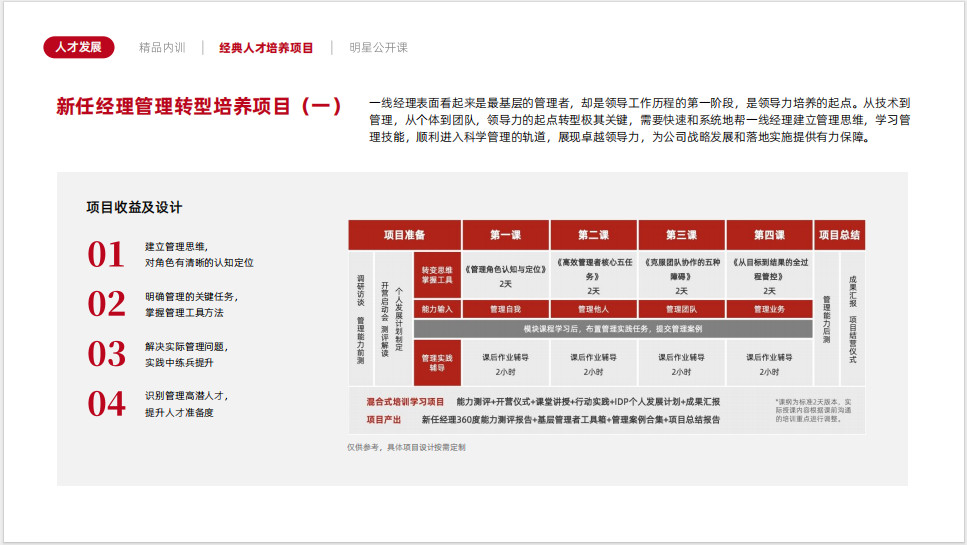Click the 新任经理管理转型培养项目 title
This screenshot has height=545, width=967.
pos(199,107)
